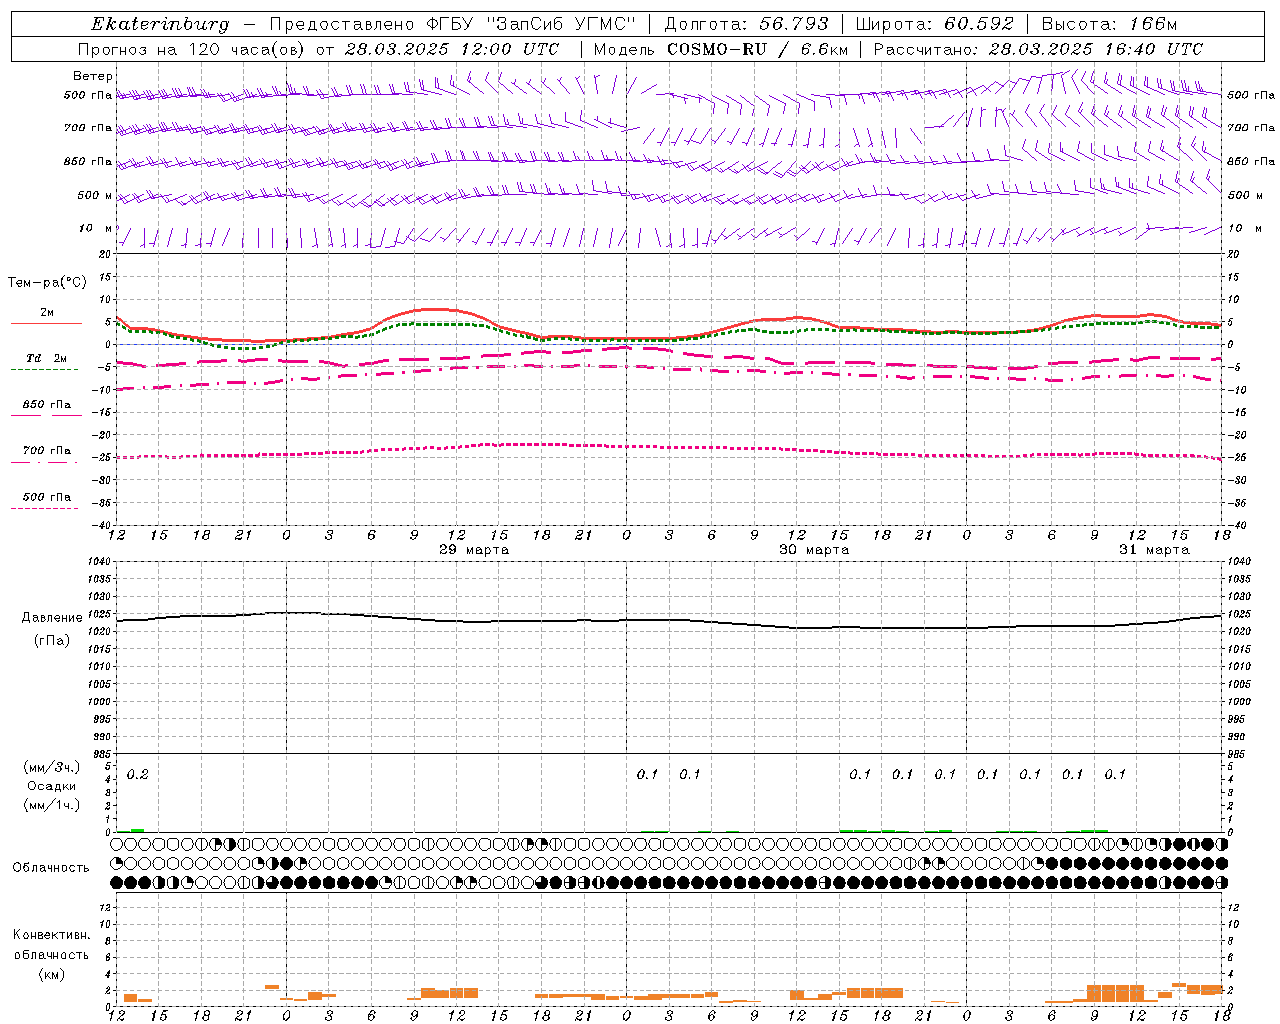1280x1024 pixels.
Task: Click the '850 гПа' temperature legend entry
Action: click(47, 405)
